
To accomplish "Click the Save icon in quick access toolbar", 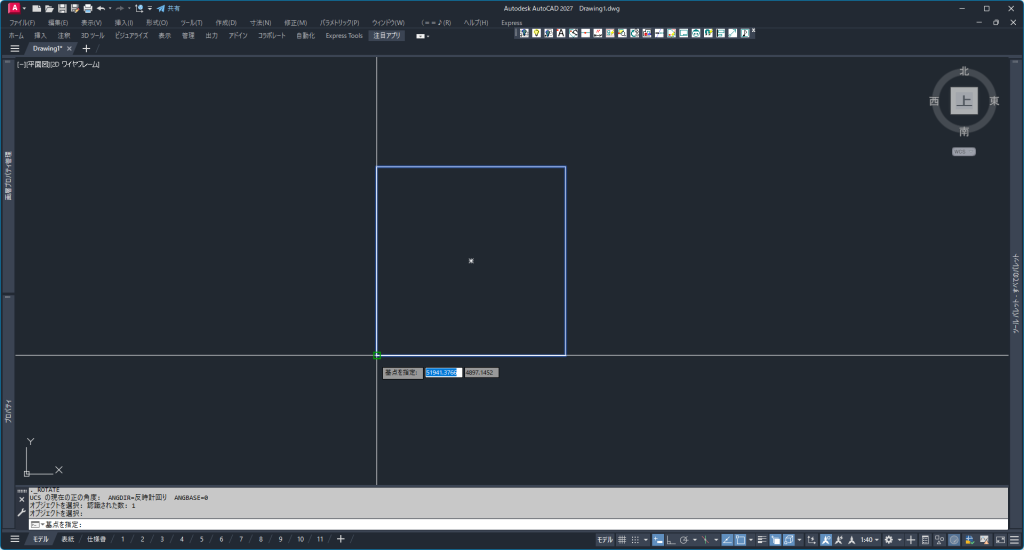I will 62,8.
